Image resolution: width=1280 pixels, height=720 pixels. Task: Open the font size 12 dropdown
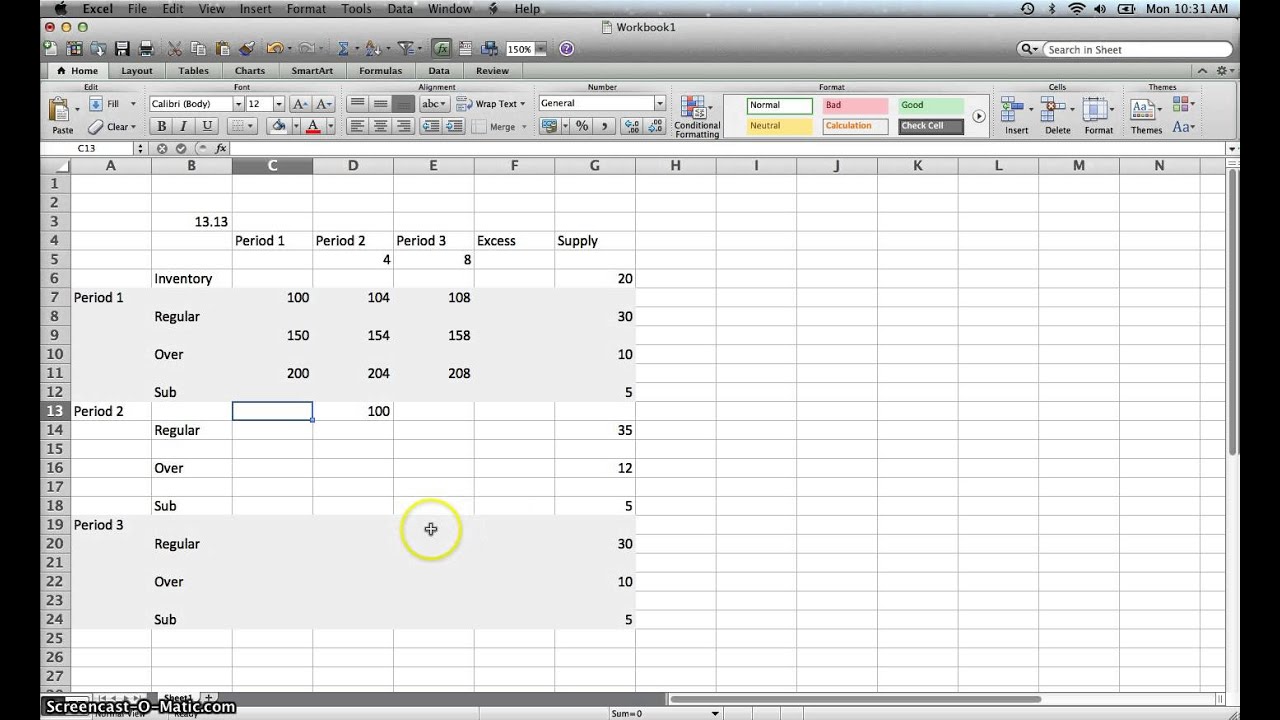278,104
